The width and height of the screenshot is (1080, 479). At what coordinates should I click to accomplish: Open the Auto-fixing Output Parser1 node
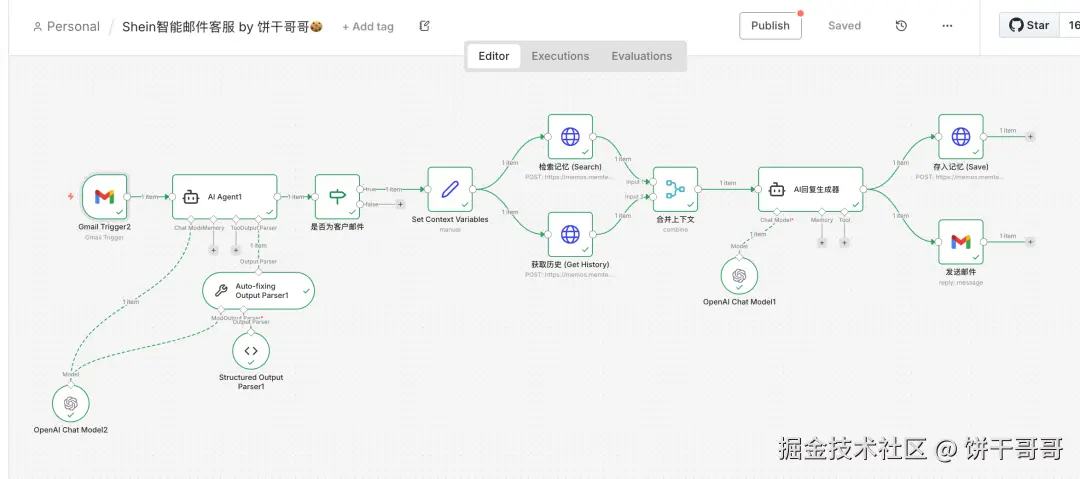pos(258,291)
